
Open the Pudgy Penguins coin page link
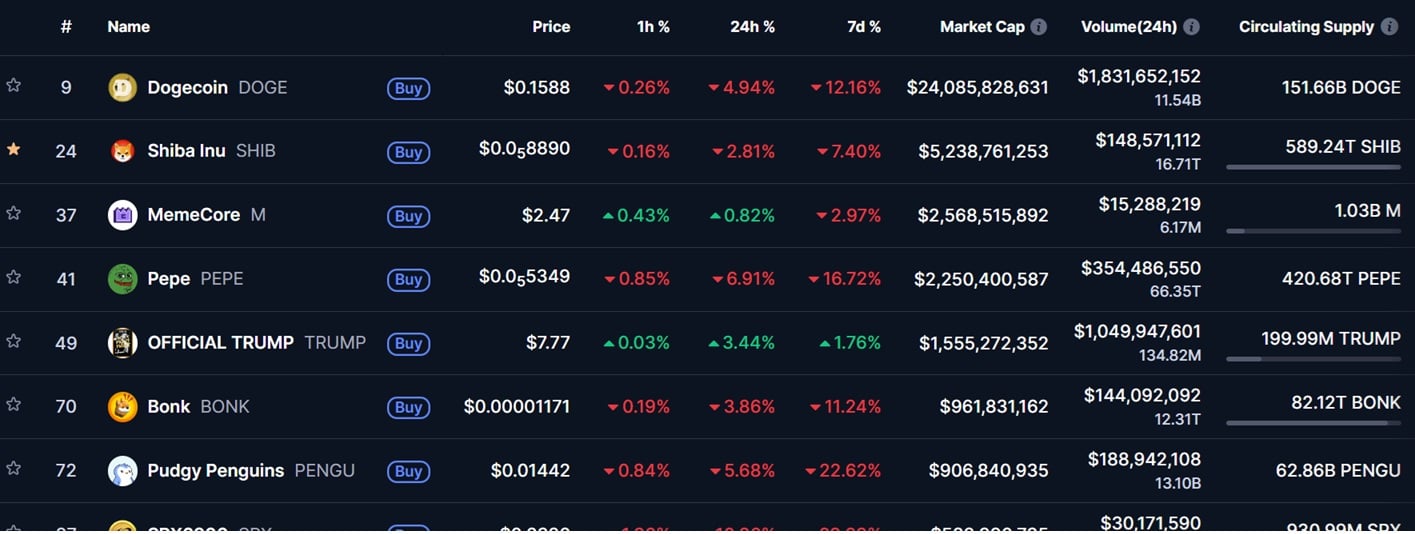coord(216,471)
